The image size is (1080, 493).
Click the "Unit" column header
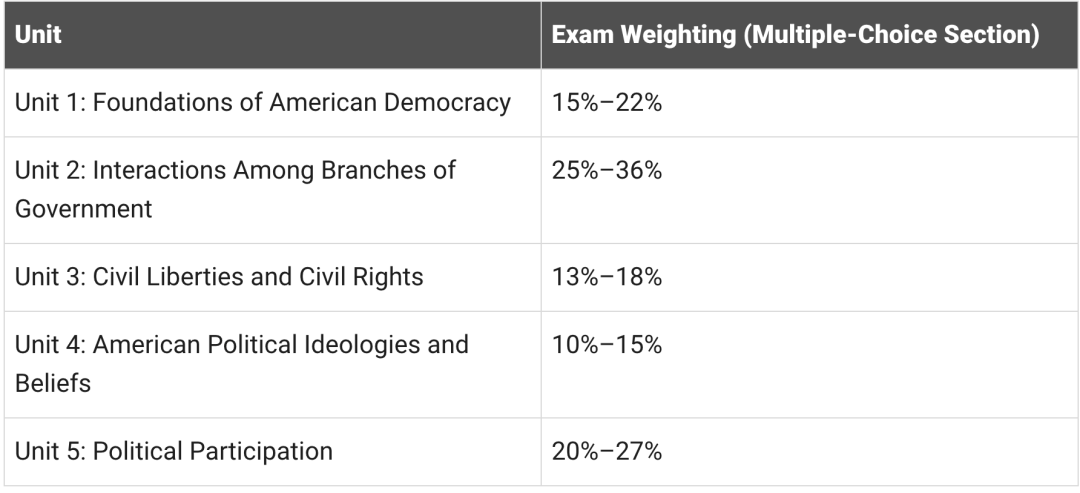pos(38,34)
